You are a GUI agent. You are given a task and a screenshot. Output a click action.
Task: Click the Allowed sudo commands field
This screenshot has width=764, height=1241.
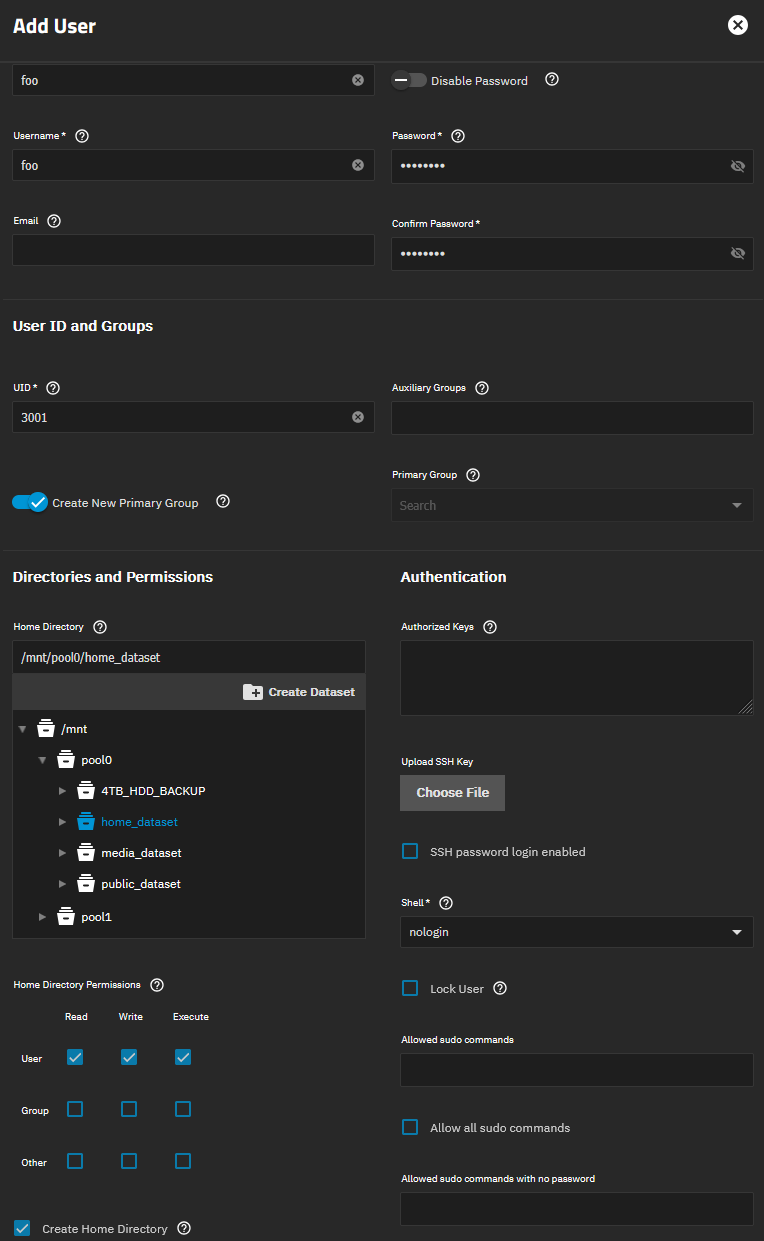tap(577, 1069)
